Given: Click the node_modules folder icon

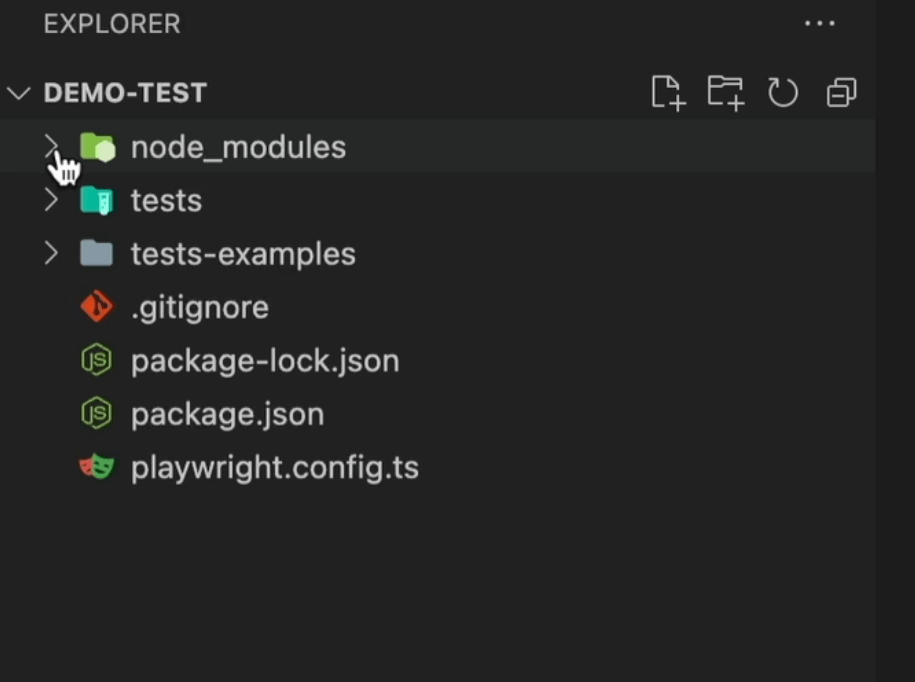Looking at the screenshot, I should tap(97, 148).
